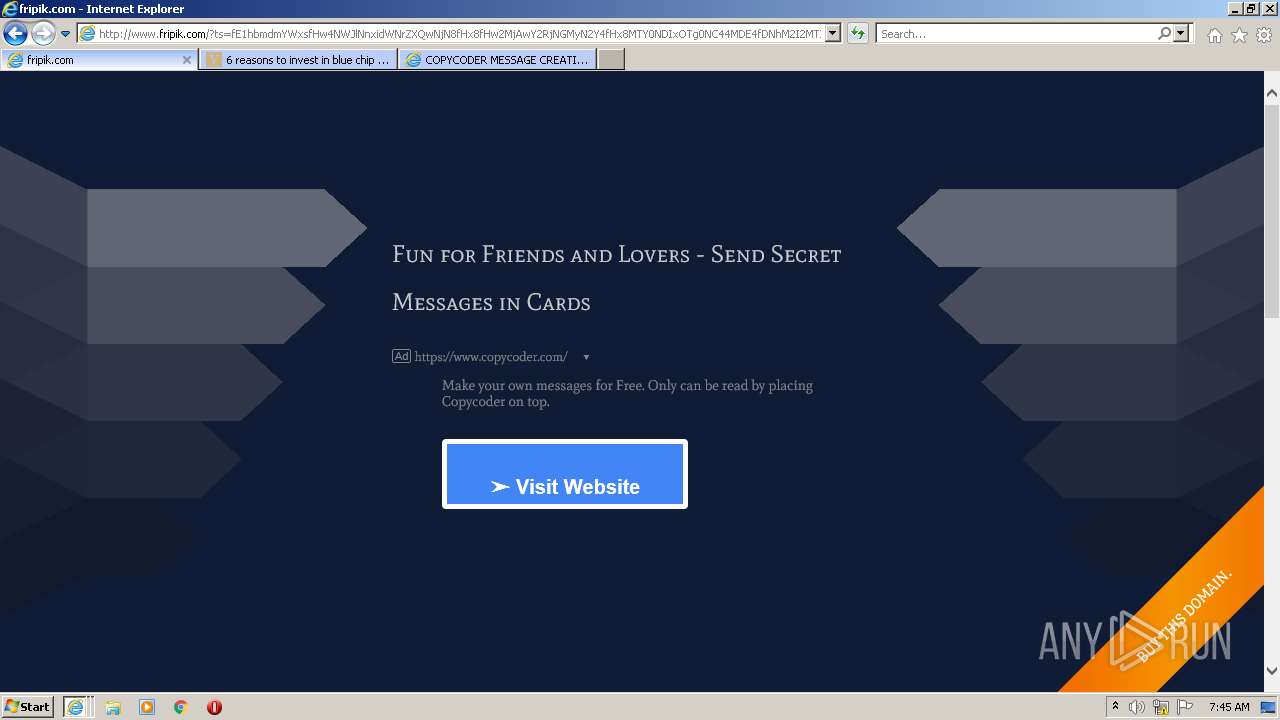Open the Favorites star icon
The height and width of the screenshot is (720, 1280).
1239,35
